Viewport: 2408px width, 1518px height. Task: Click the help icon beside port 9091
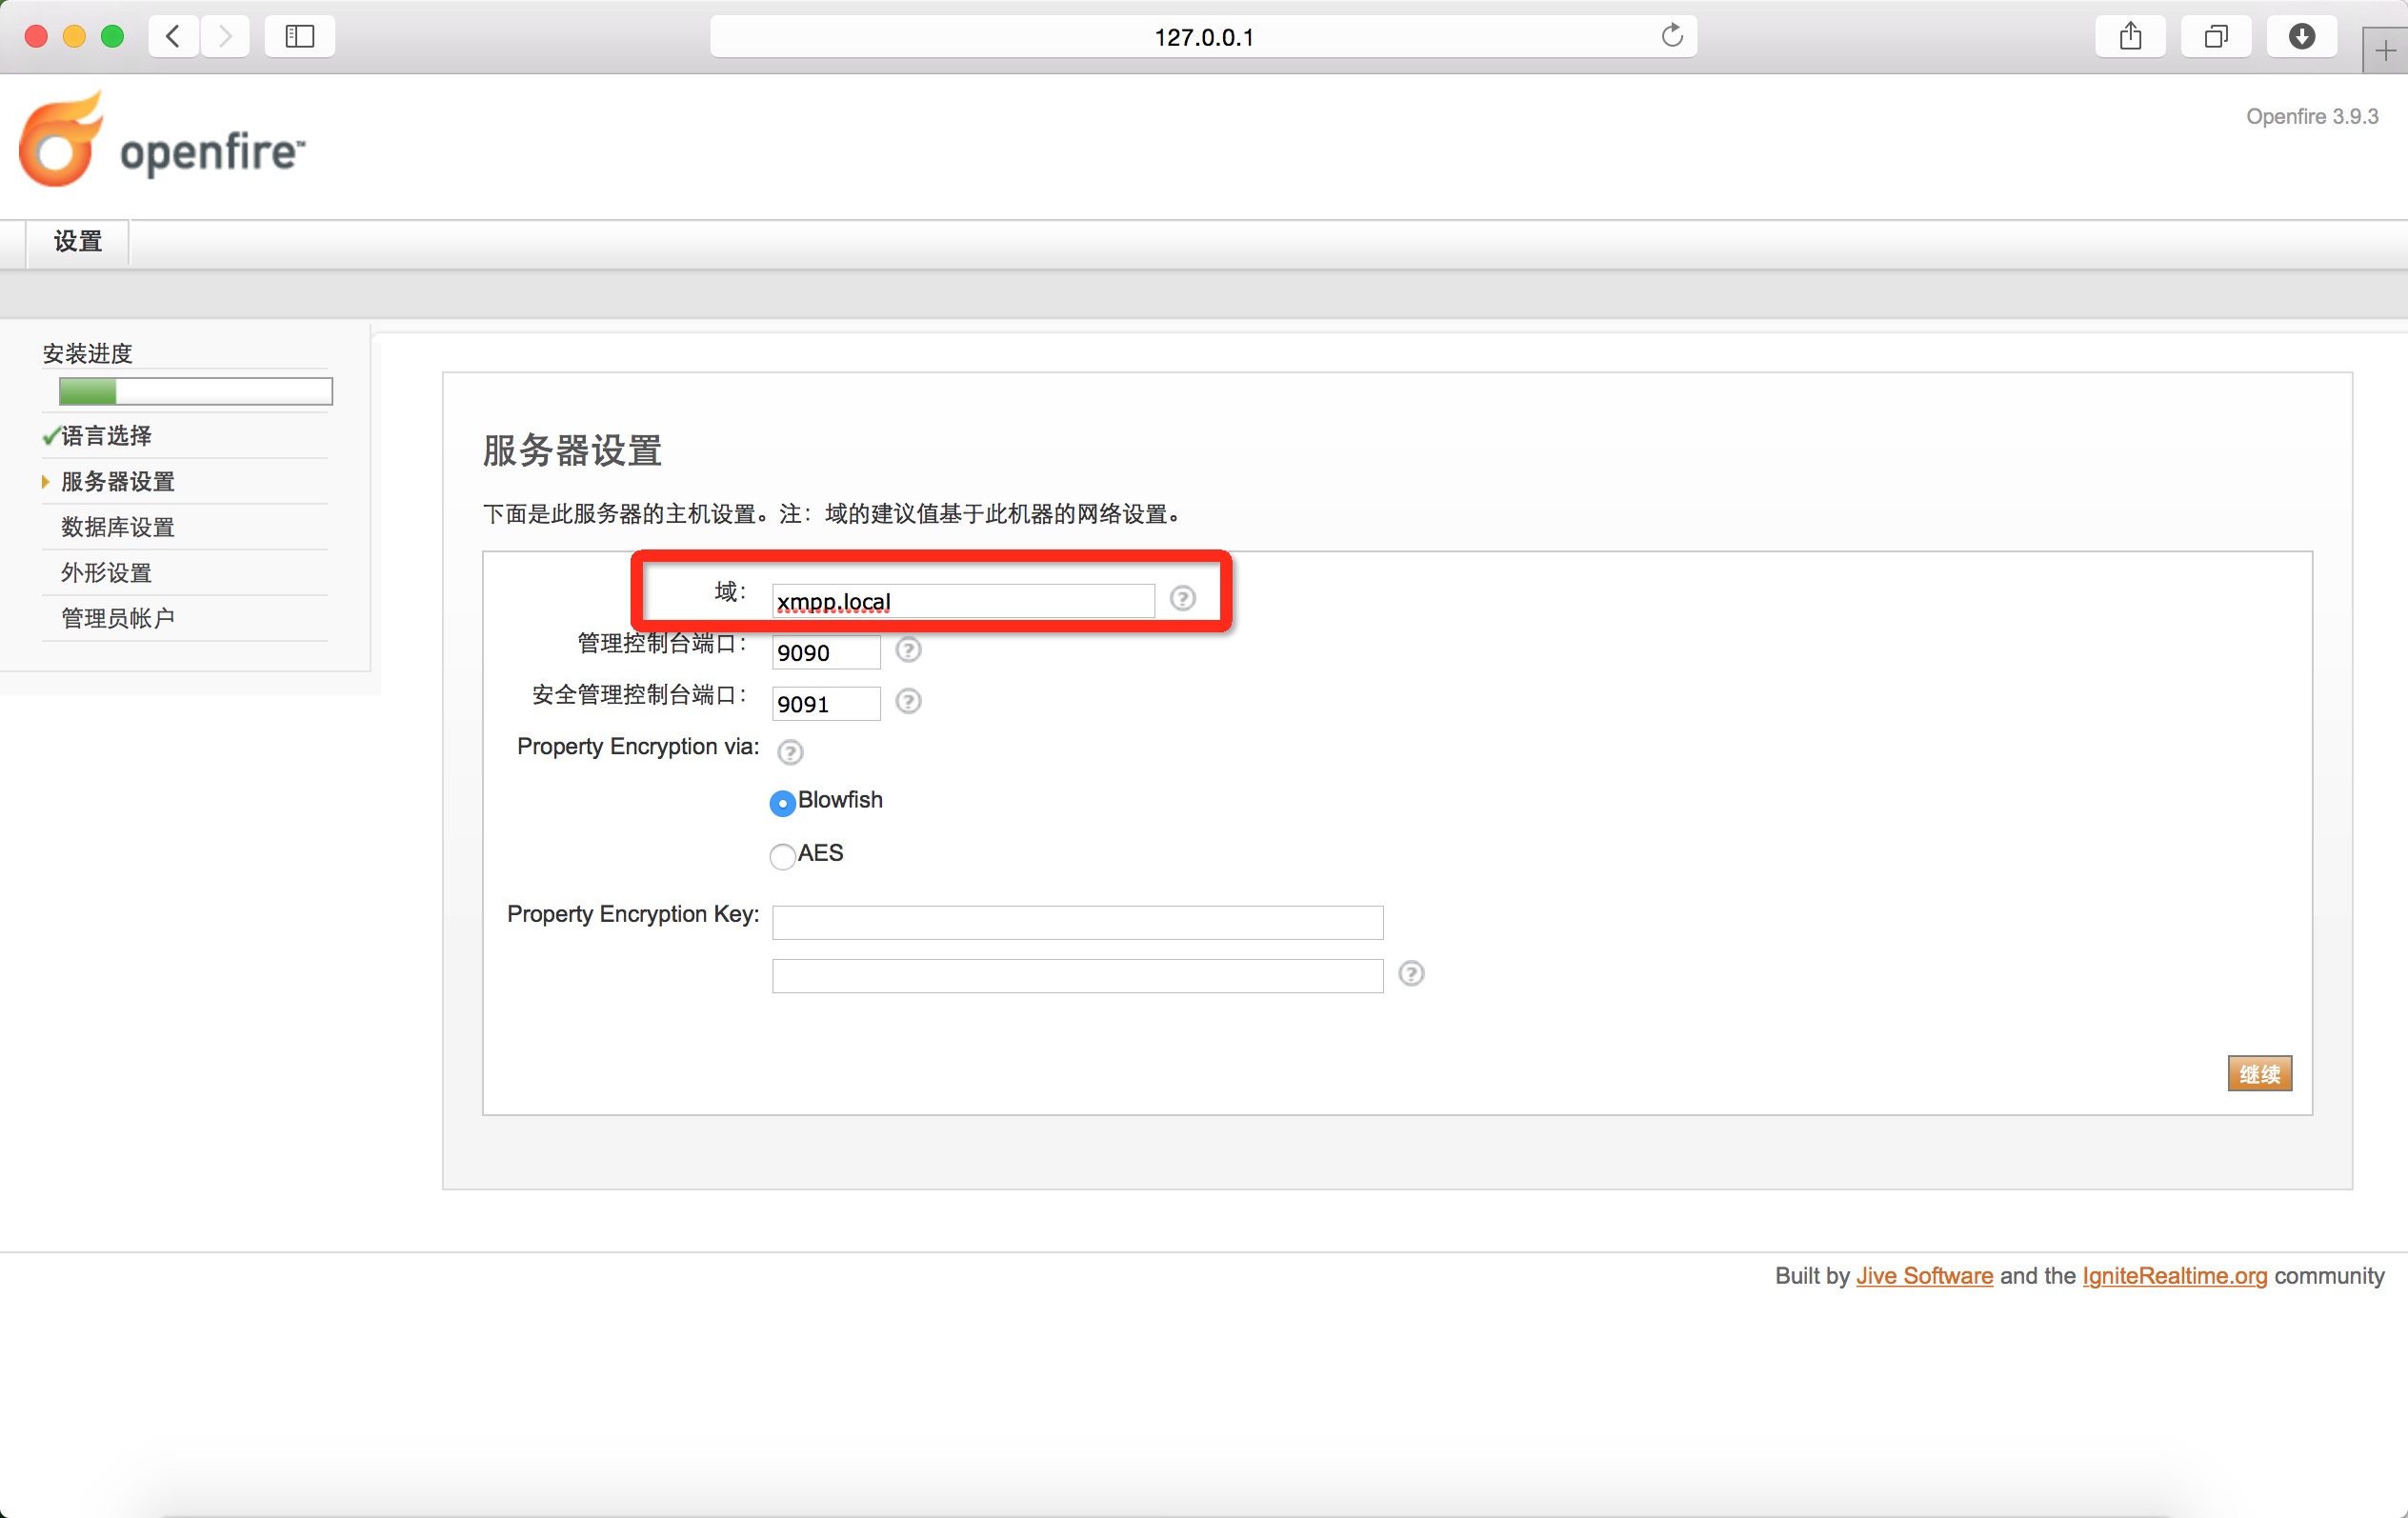pos(908,701)
